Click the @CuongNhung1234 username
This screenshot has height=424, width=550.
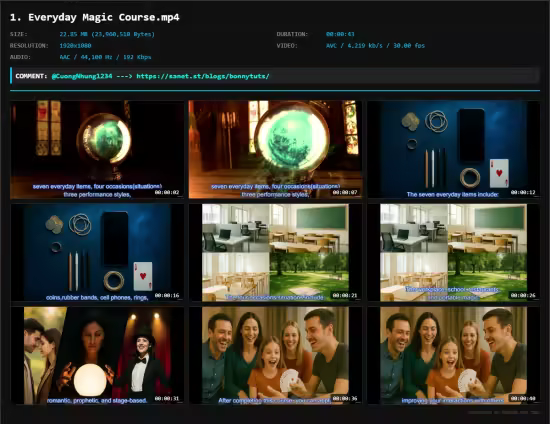pos(82,76)
